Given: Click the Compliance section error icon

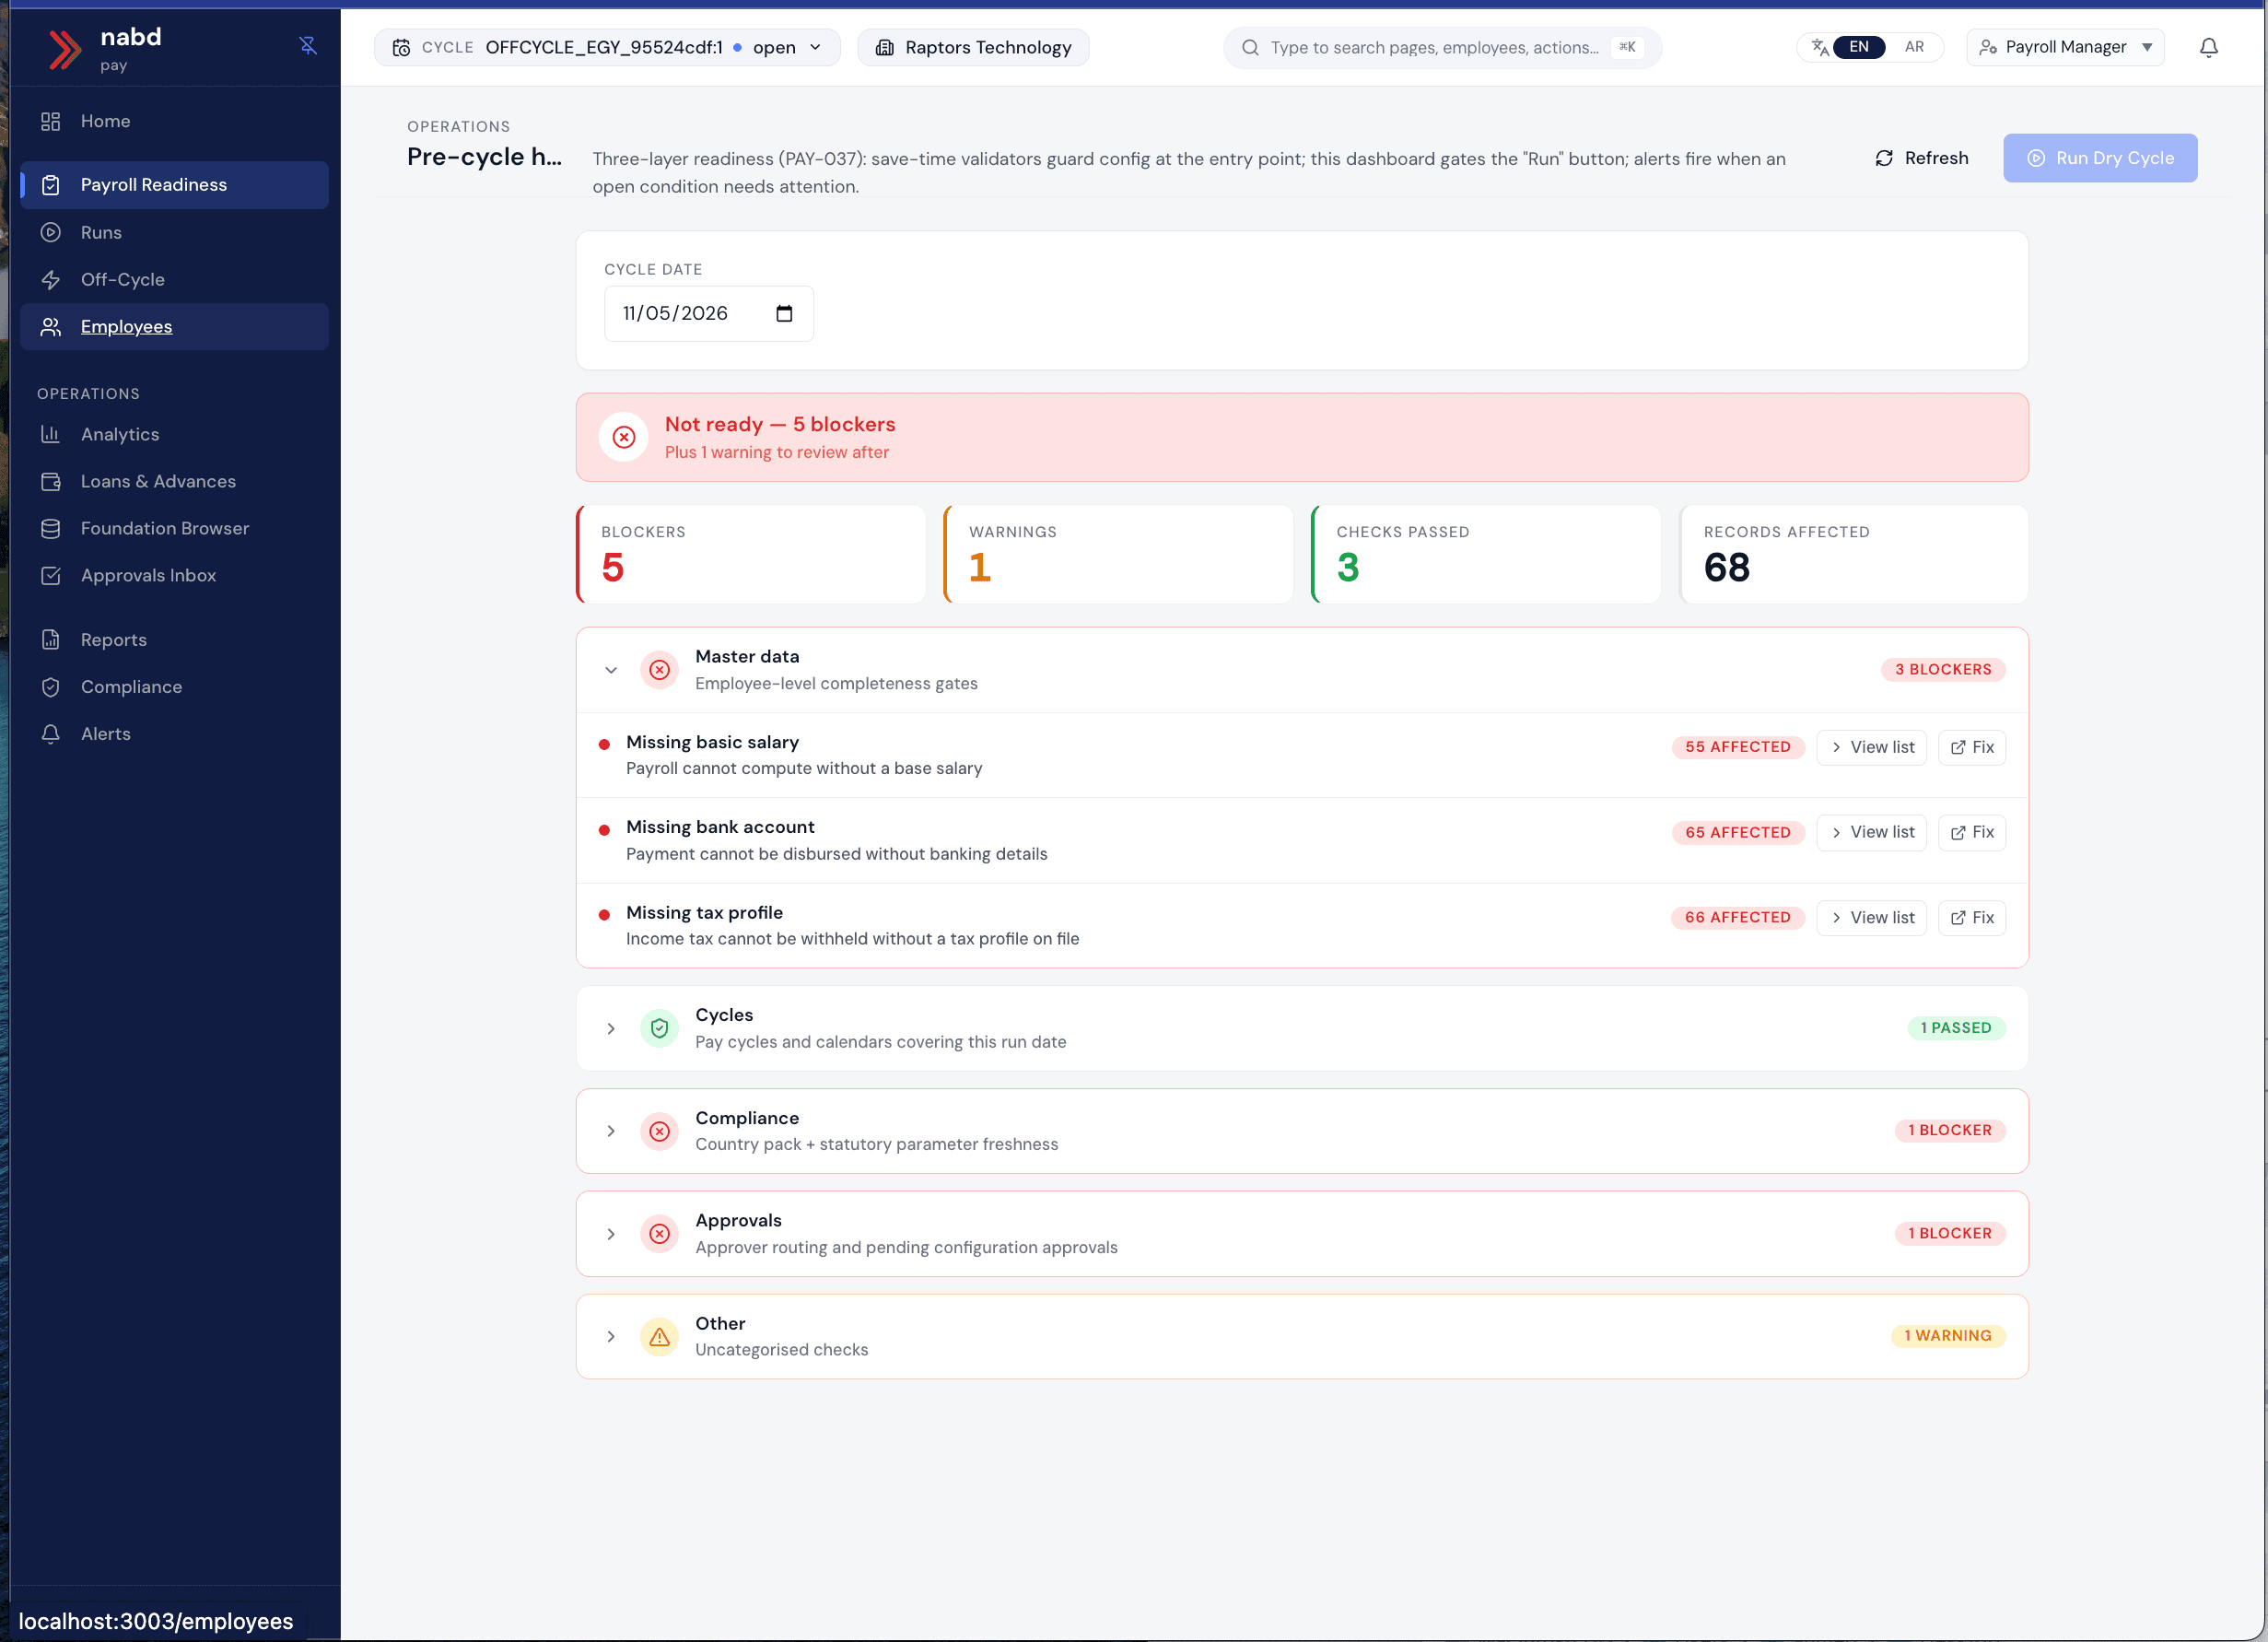Looking at the screenshot, I should point(660,1131).
